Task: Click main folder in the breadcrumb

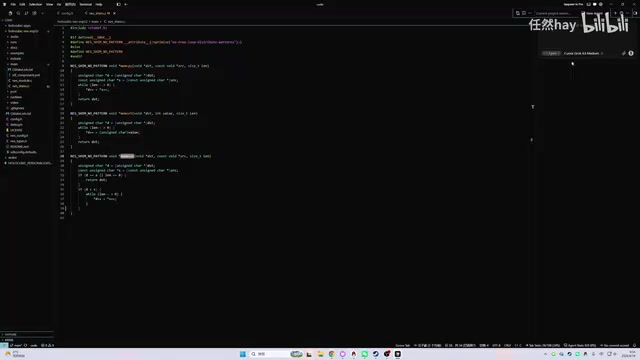Action: point(95,22)
